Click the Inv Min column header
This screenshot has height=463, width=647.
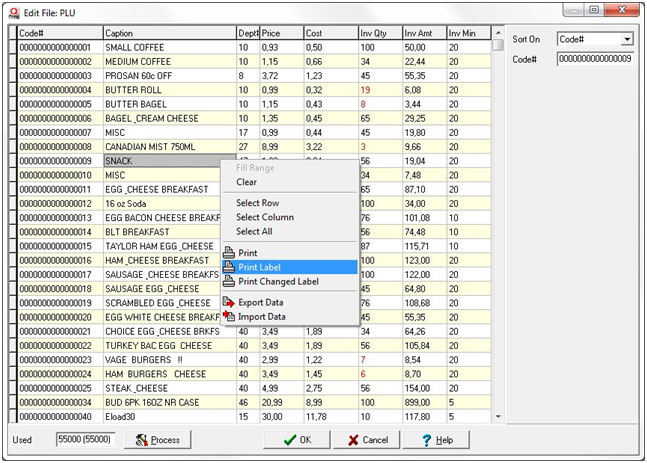(x=469, y=33)
